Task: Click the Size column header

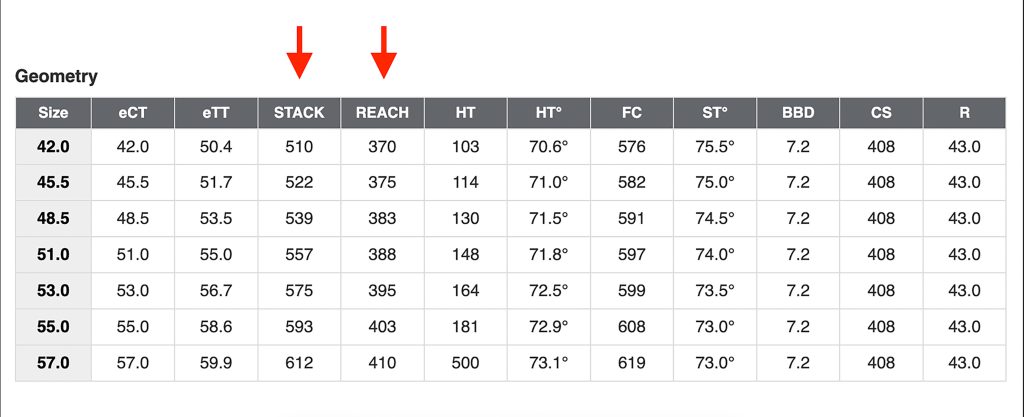Action: point(54,113)
